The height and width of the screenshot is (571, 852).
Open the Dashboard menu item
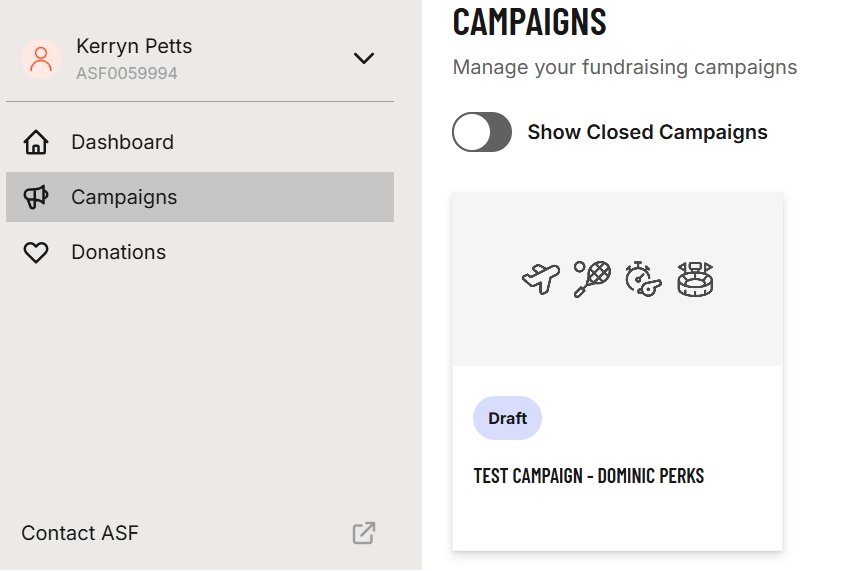coord(122,142)
